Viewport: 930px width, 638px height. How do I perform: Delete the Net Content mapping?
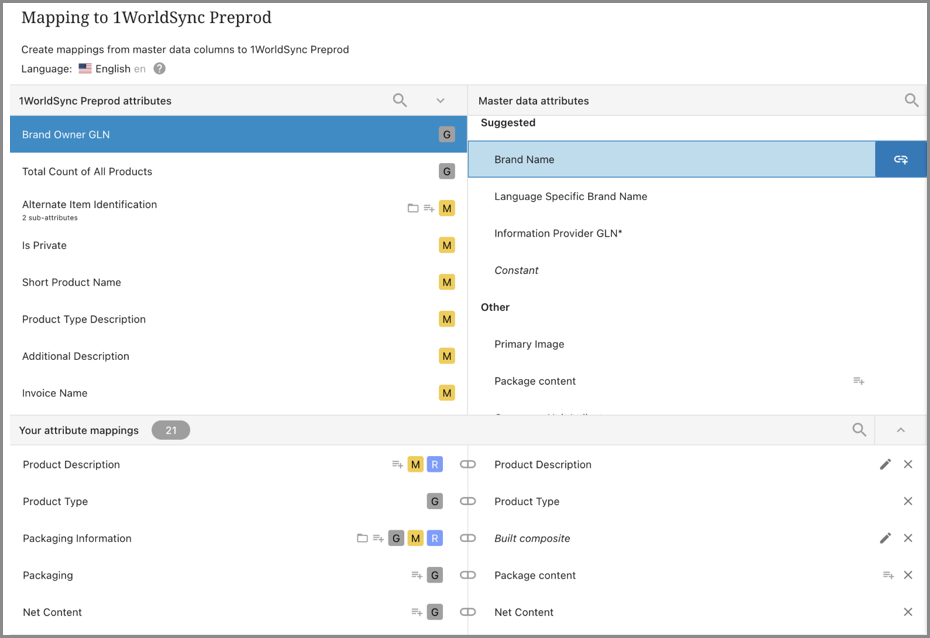point(908,612)
